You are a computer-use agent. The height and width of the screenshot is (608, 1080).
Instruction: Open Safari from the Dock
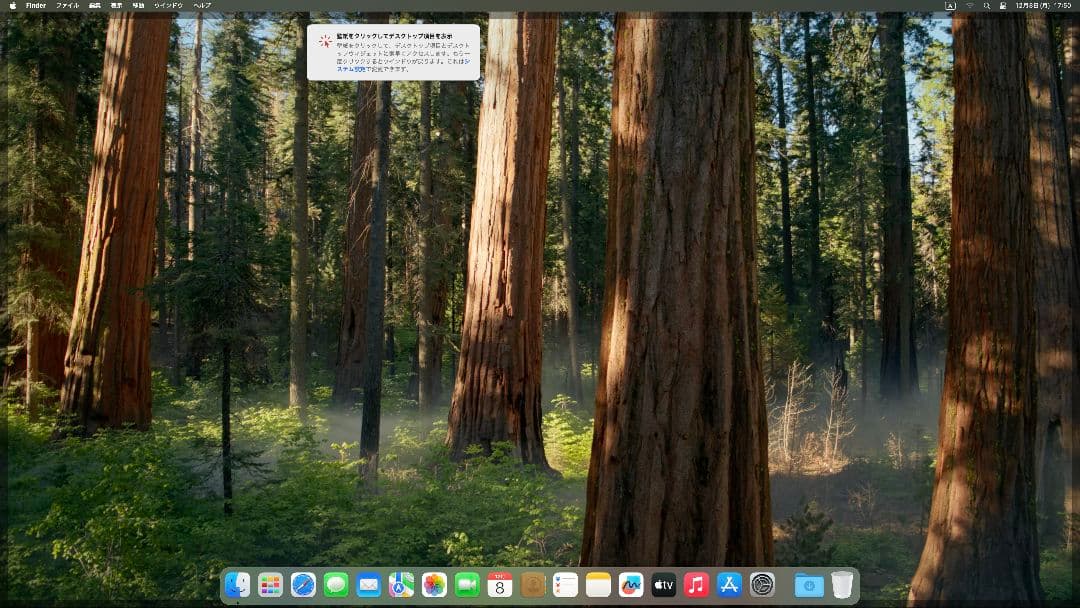299,585
